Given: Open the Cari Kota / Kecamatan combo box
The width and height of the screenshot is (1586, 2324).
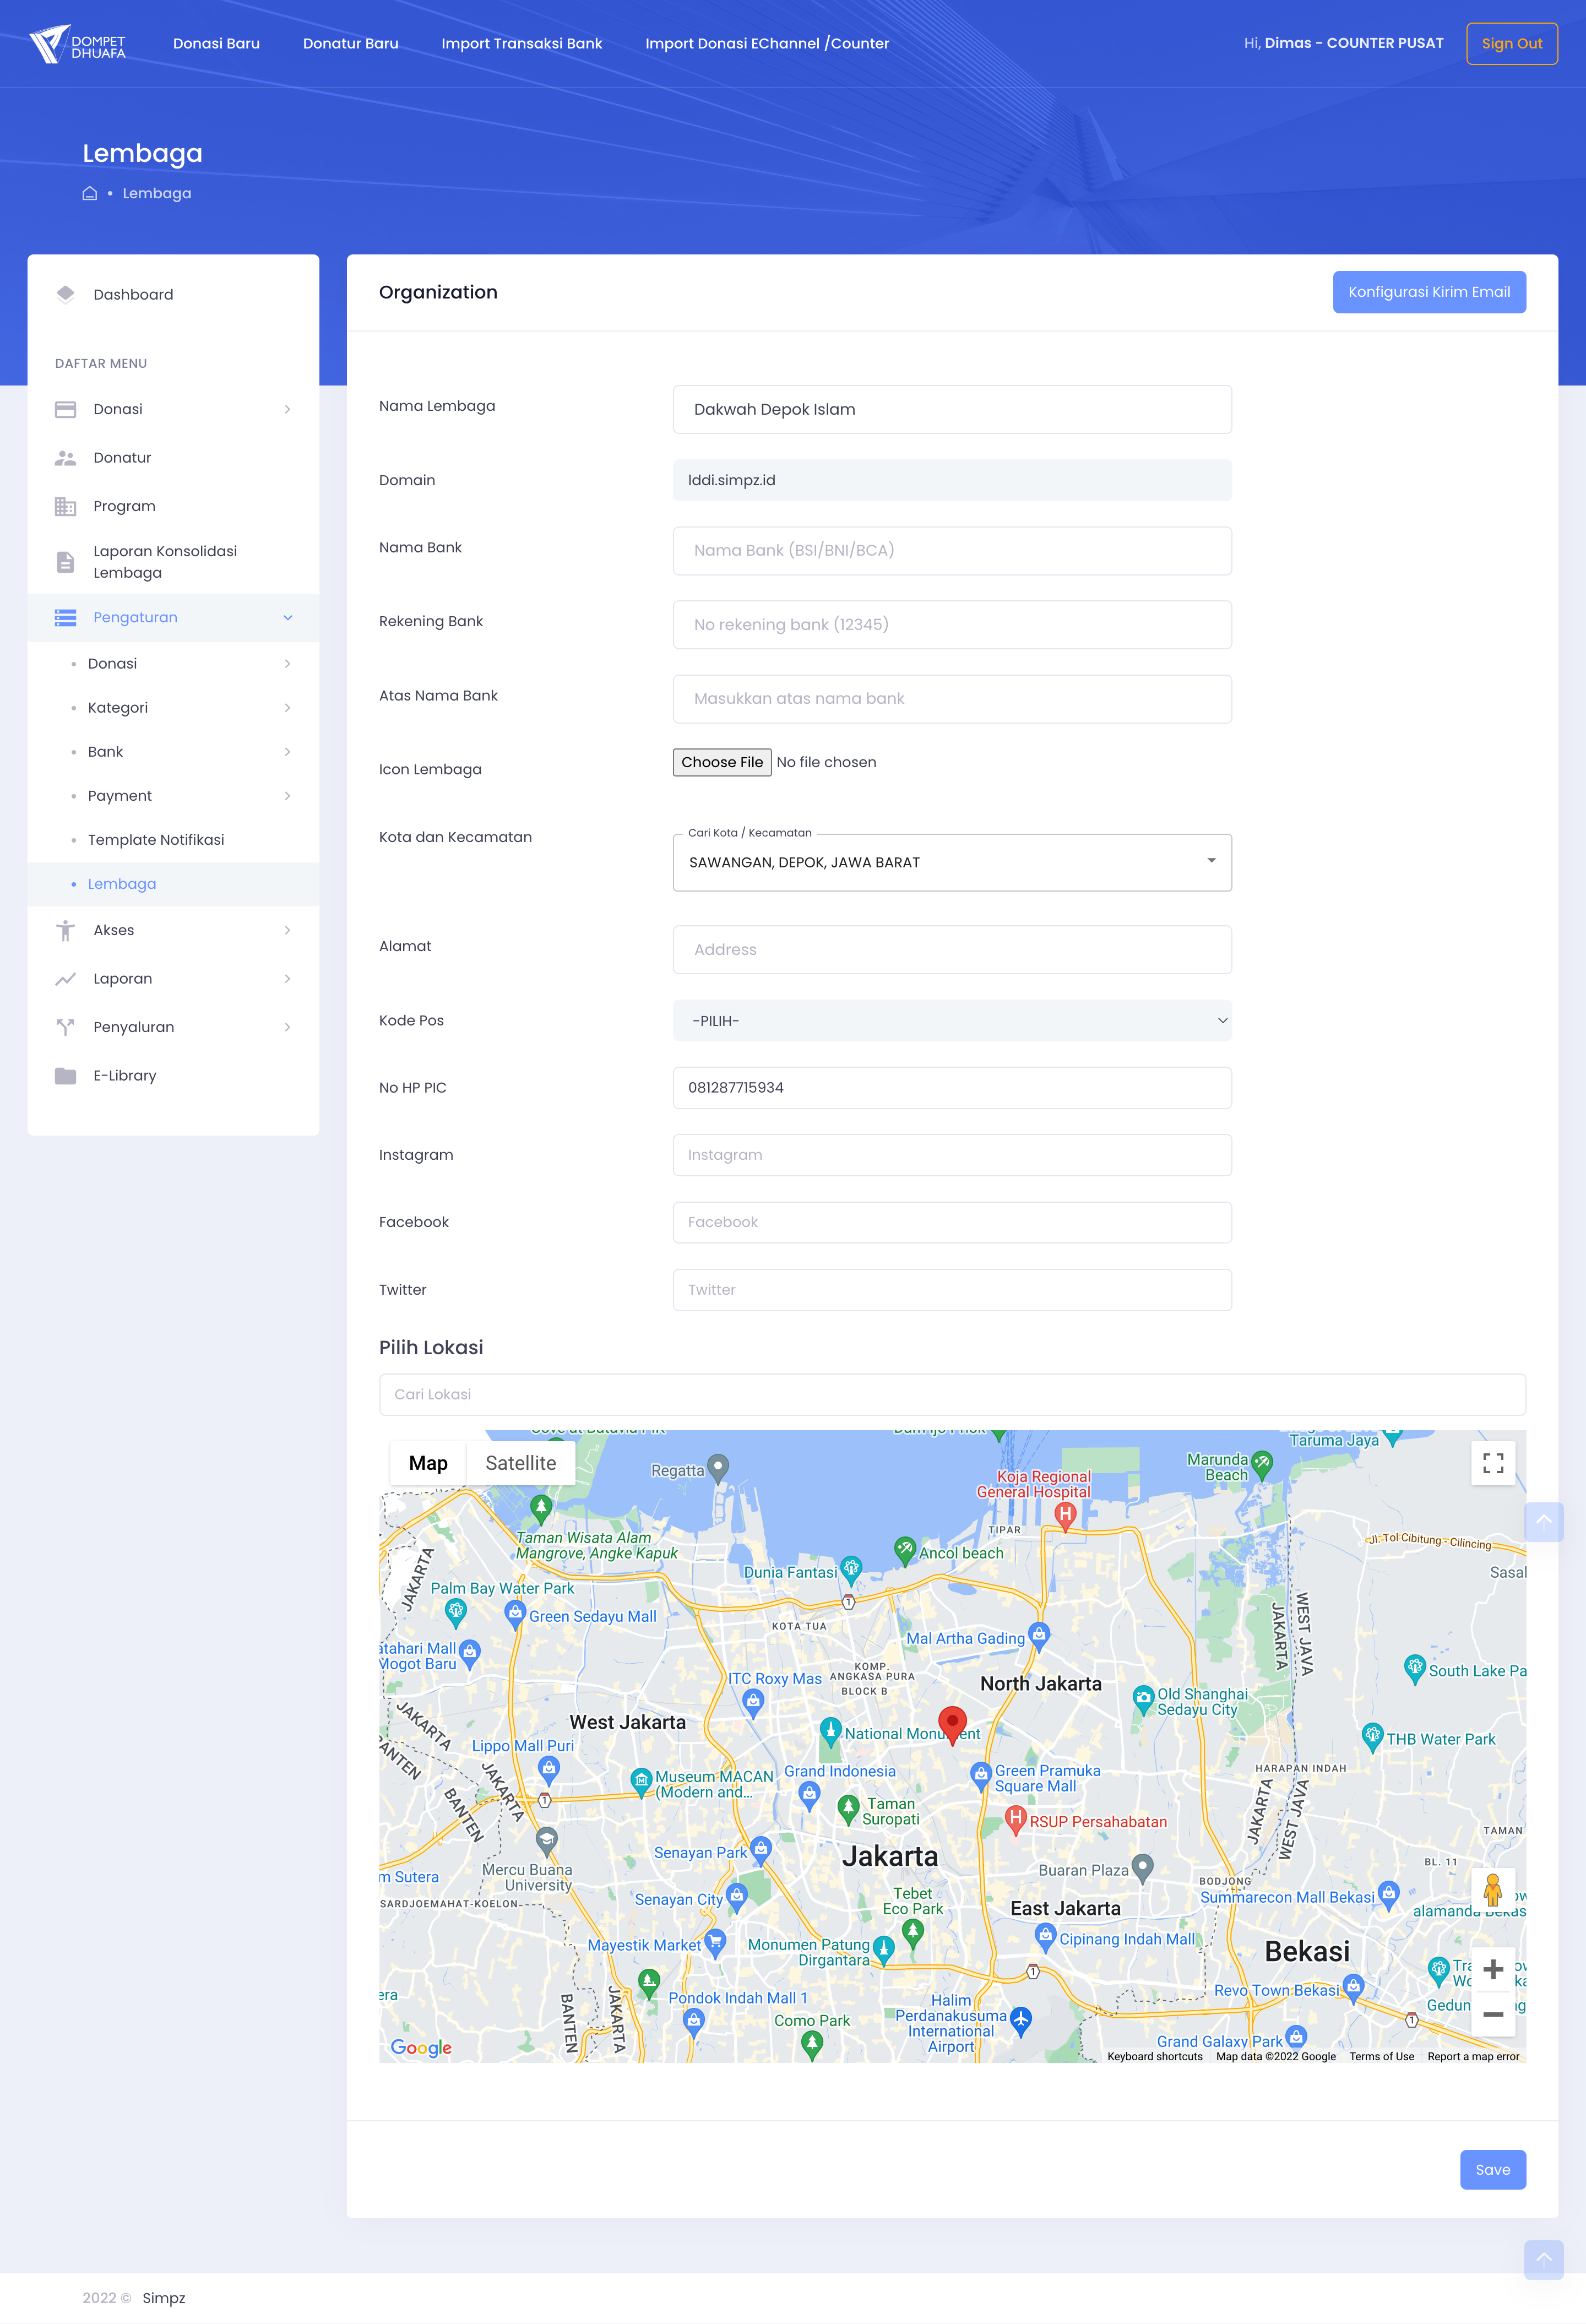Looking at the screenshot, I should click(951, 862).
